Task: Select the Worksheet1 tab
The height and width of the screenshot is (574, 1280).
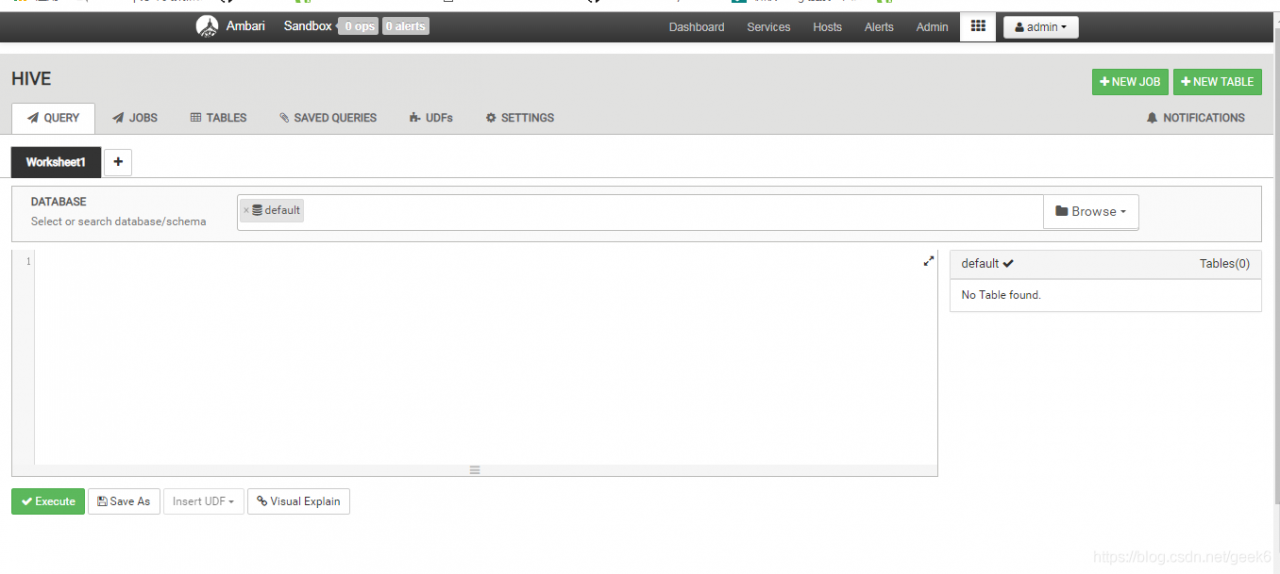Action: coord(56,162)
